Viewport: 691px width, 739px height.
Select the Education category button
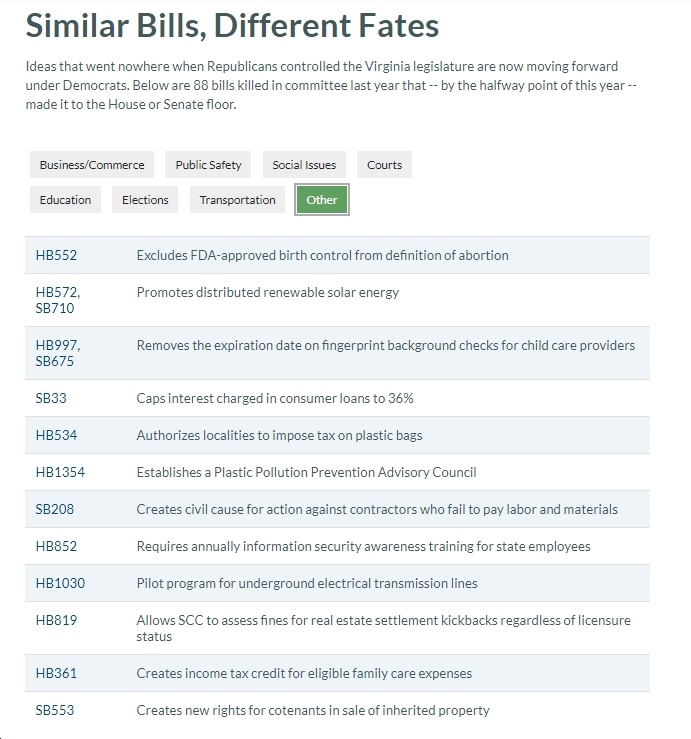pyautogui.click(x=65, y=199)
